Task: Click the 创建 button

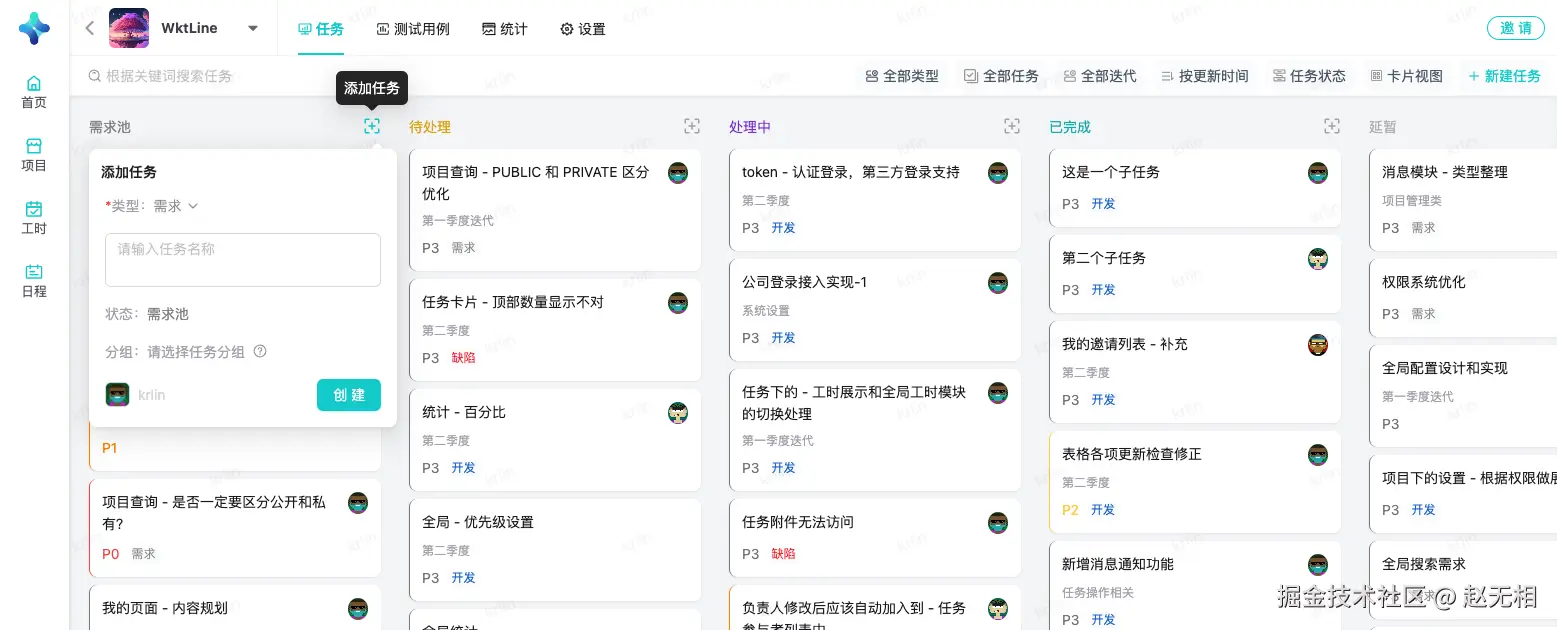Action: [349, 395]
